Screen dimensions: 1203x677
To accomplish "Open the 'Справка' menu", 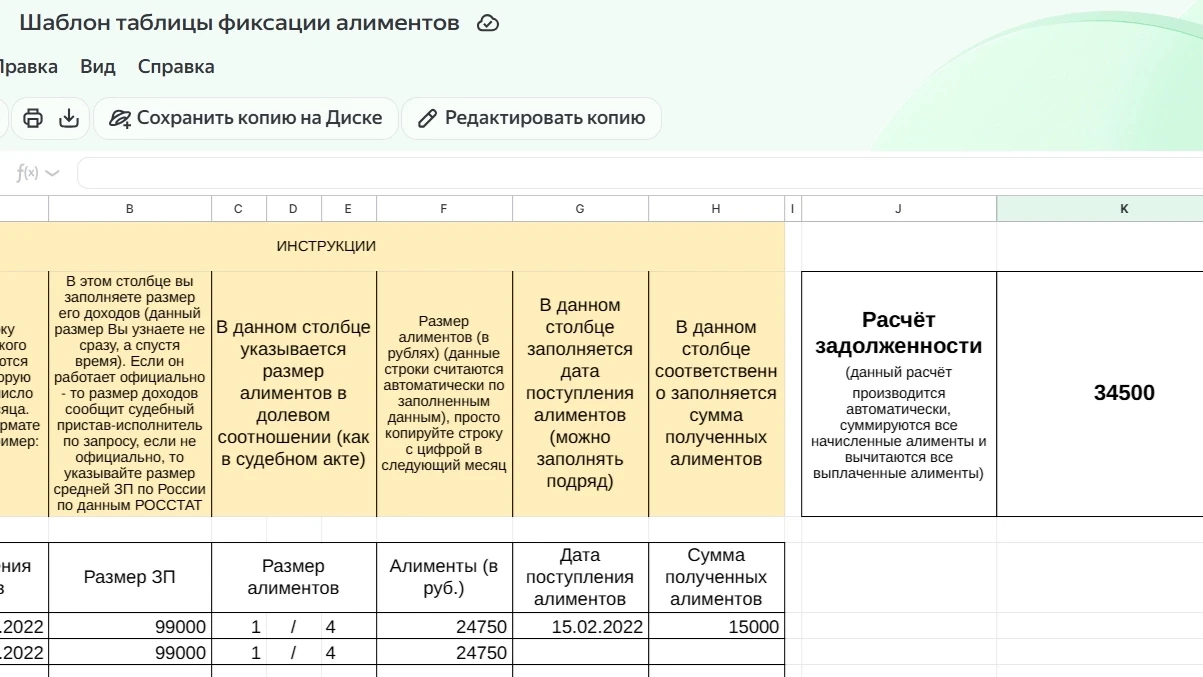I will (176, 67).
